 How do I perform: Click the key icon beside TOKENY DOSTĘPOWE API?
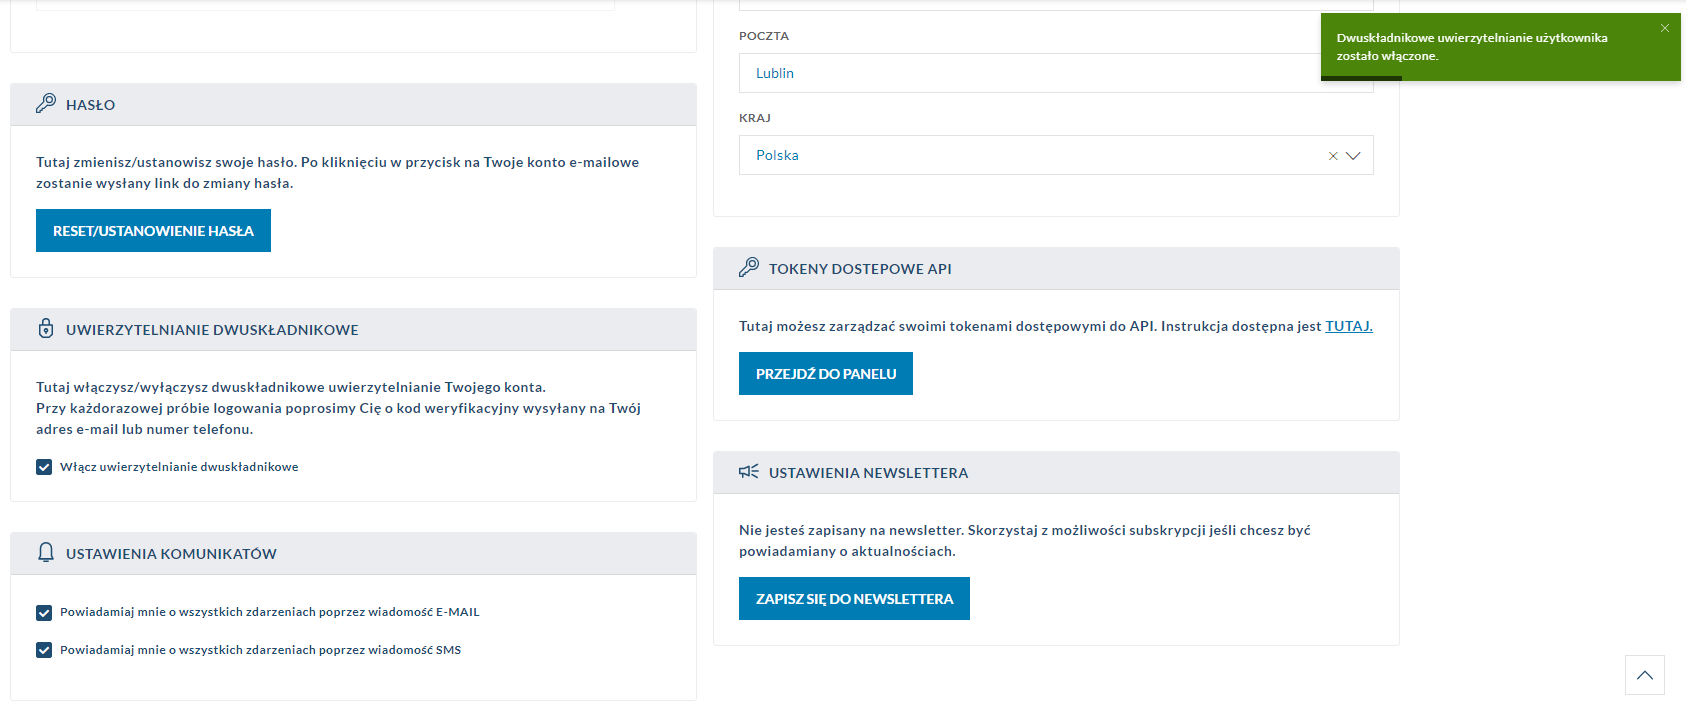(749, 268)
